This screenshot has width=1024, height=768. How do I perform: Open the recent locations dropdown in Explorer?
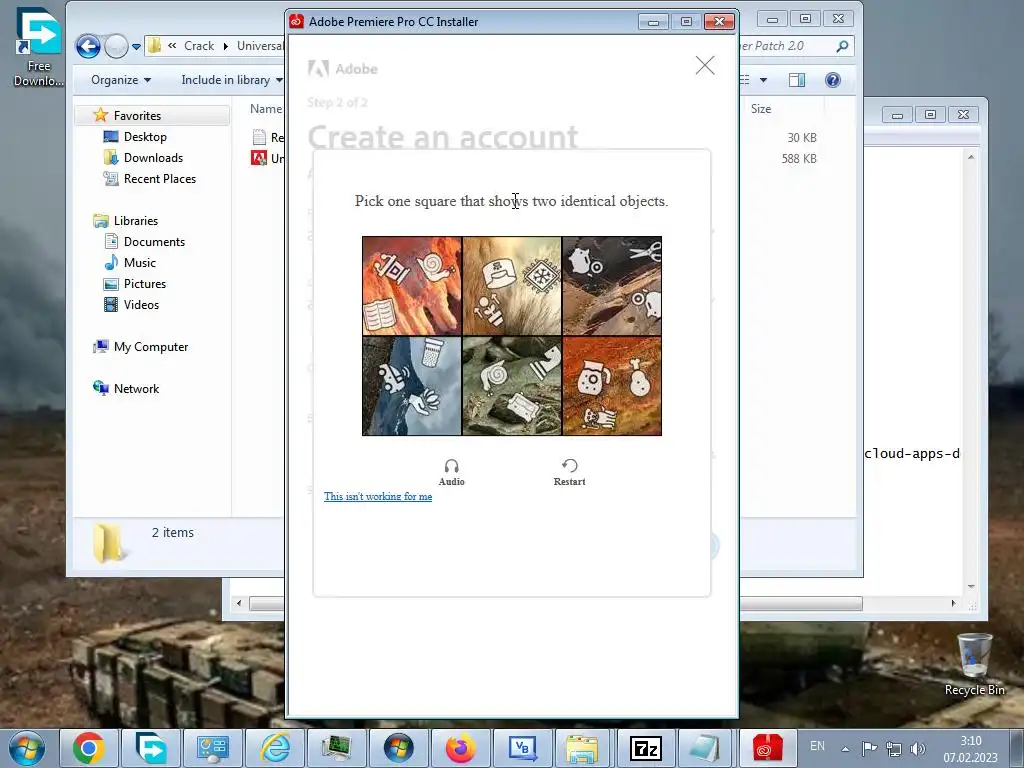136,46
